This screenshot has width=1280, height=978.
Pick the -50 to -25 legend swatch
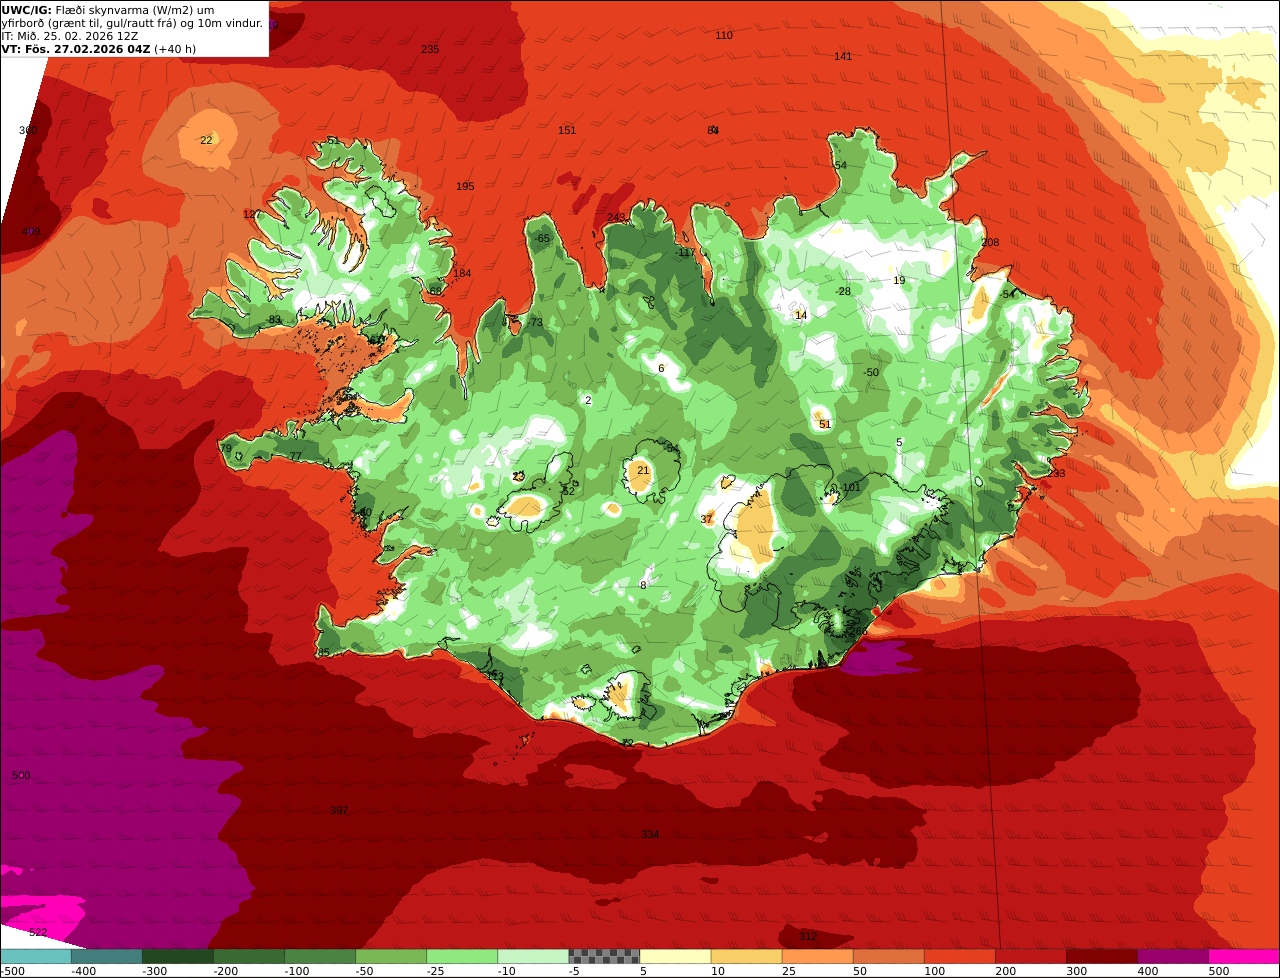(x=391, y=956)
